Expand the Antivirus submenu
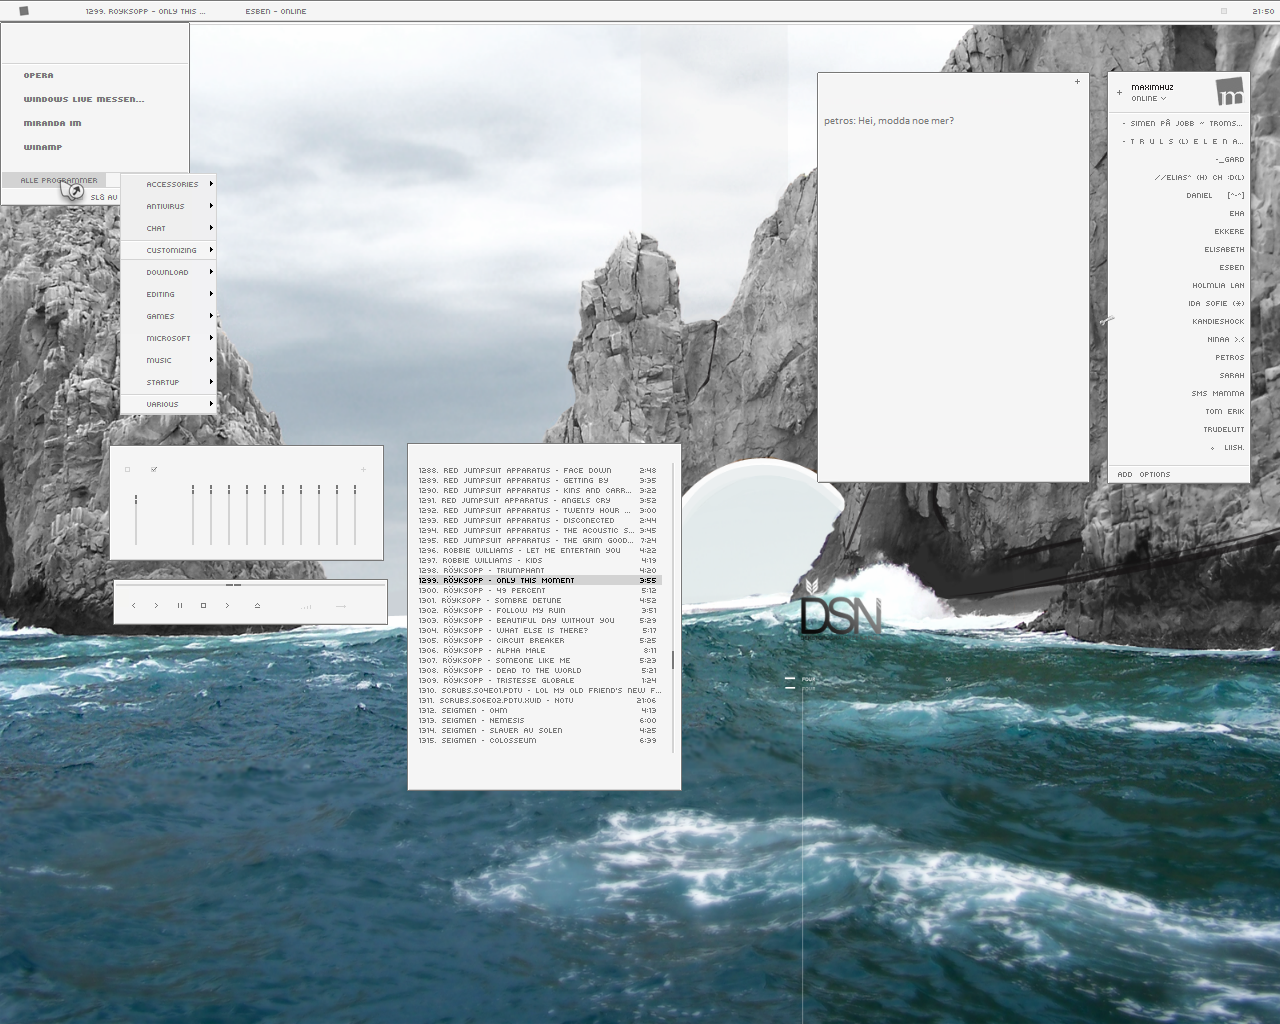The image size is (1280, 1024). 168,206
